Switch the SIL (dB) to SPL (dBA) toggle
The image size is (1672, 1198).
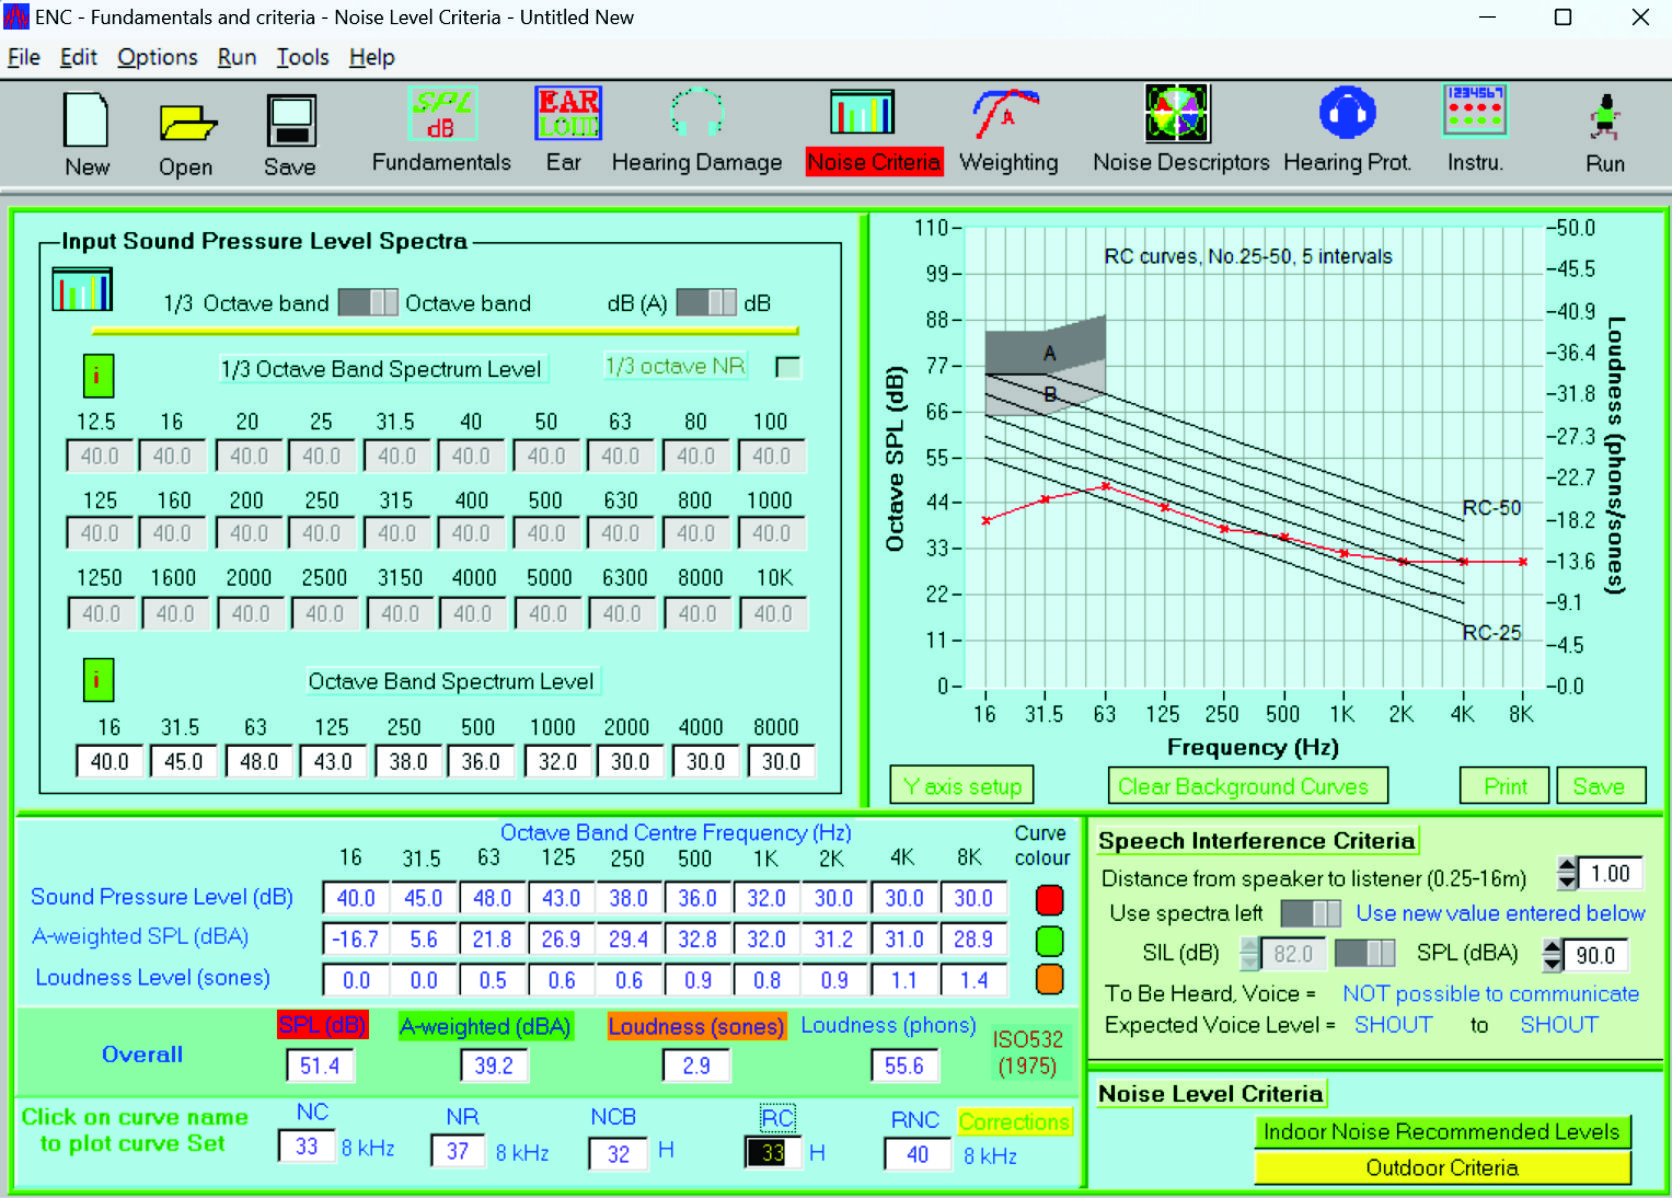coord(1364,953)
